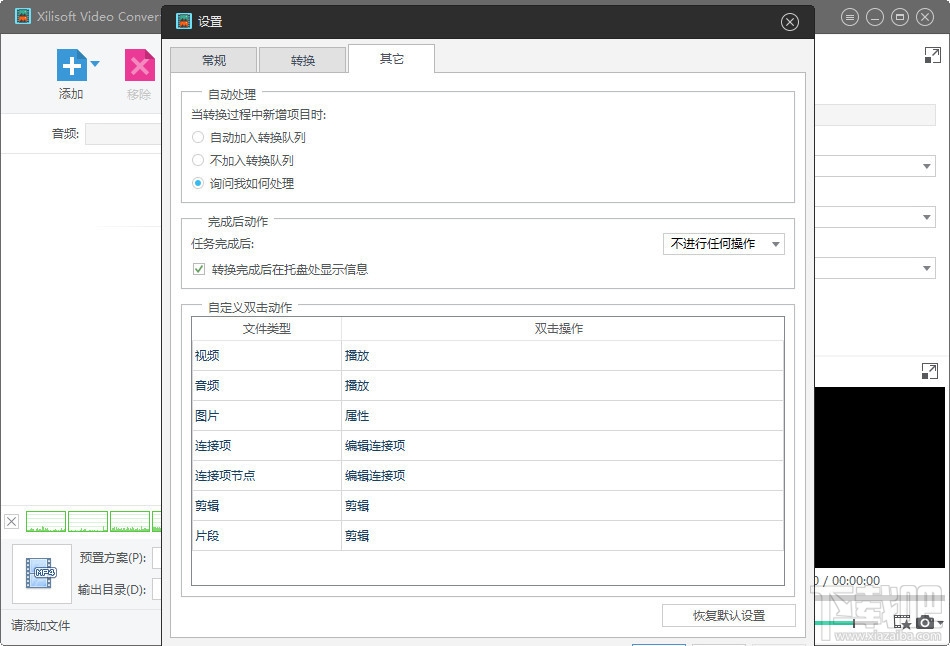Screen dimensions: 950x646
Task: Select the 其它 tab
Action: coord(391,59)
